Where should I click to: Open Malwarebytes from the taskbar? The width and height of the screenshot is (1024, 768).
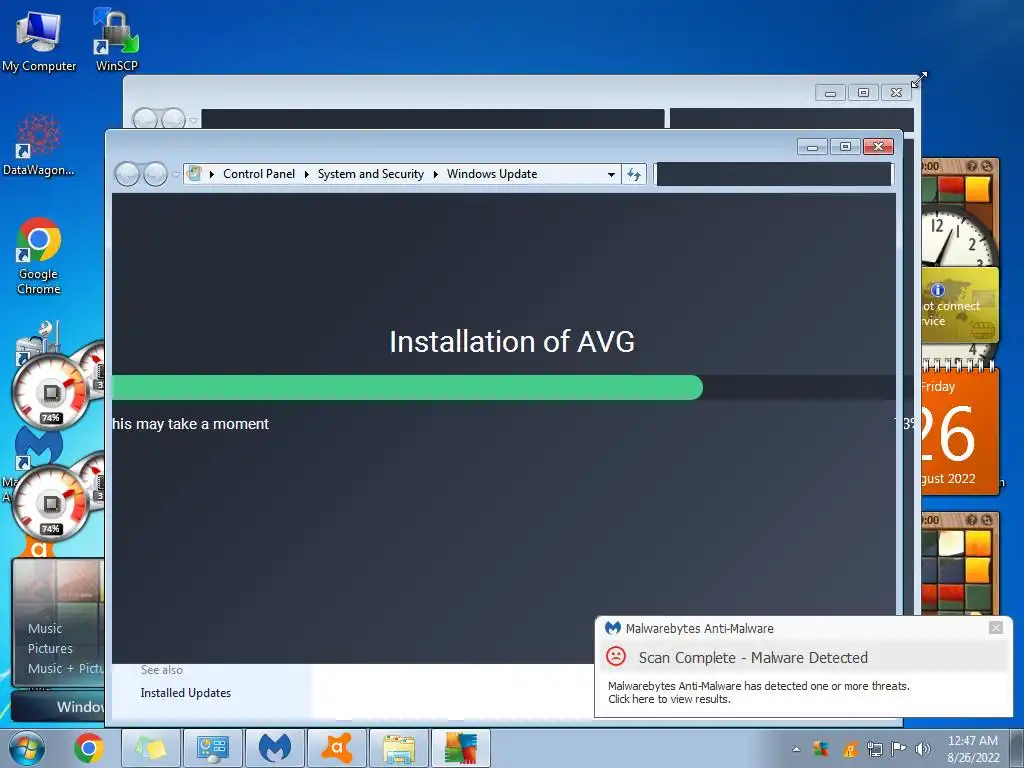click(274, 748)
